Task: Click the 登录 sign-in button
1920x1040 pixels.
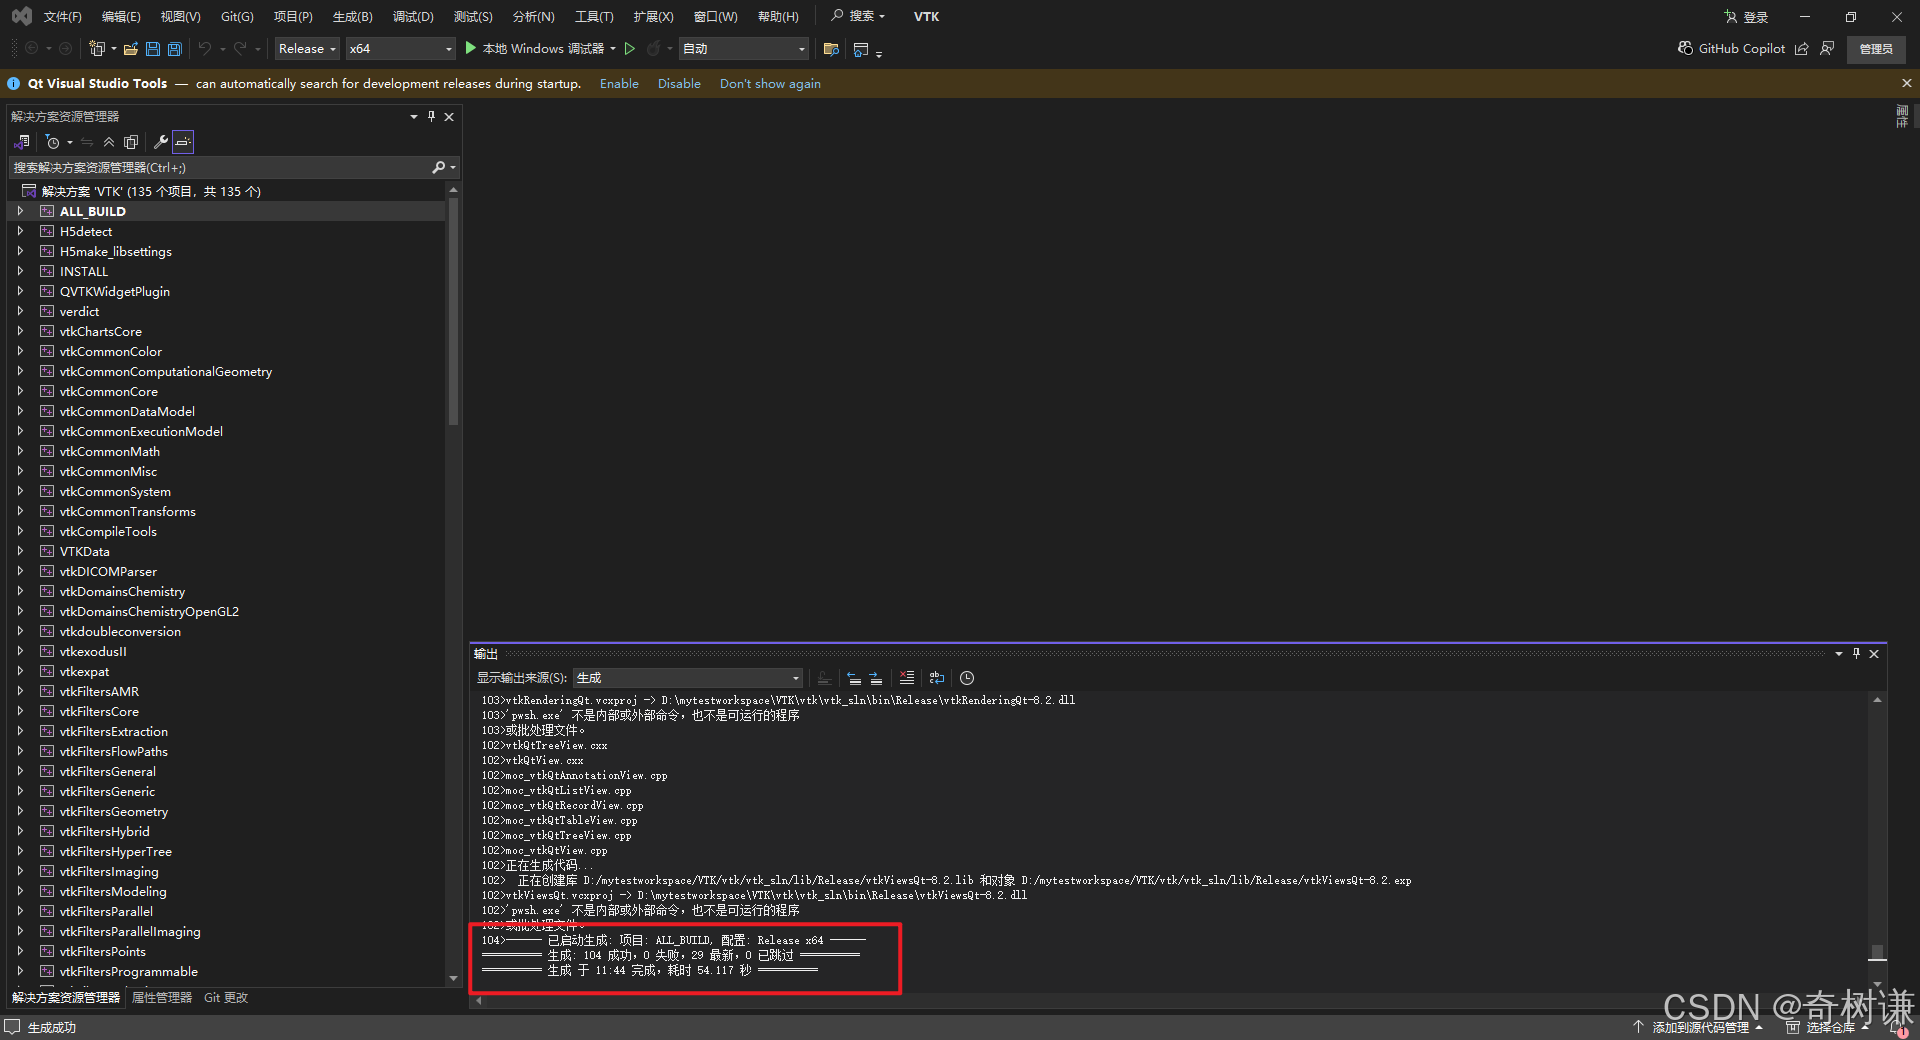Action: [1746, 17]
